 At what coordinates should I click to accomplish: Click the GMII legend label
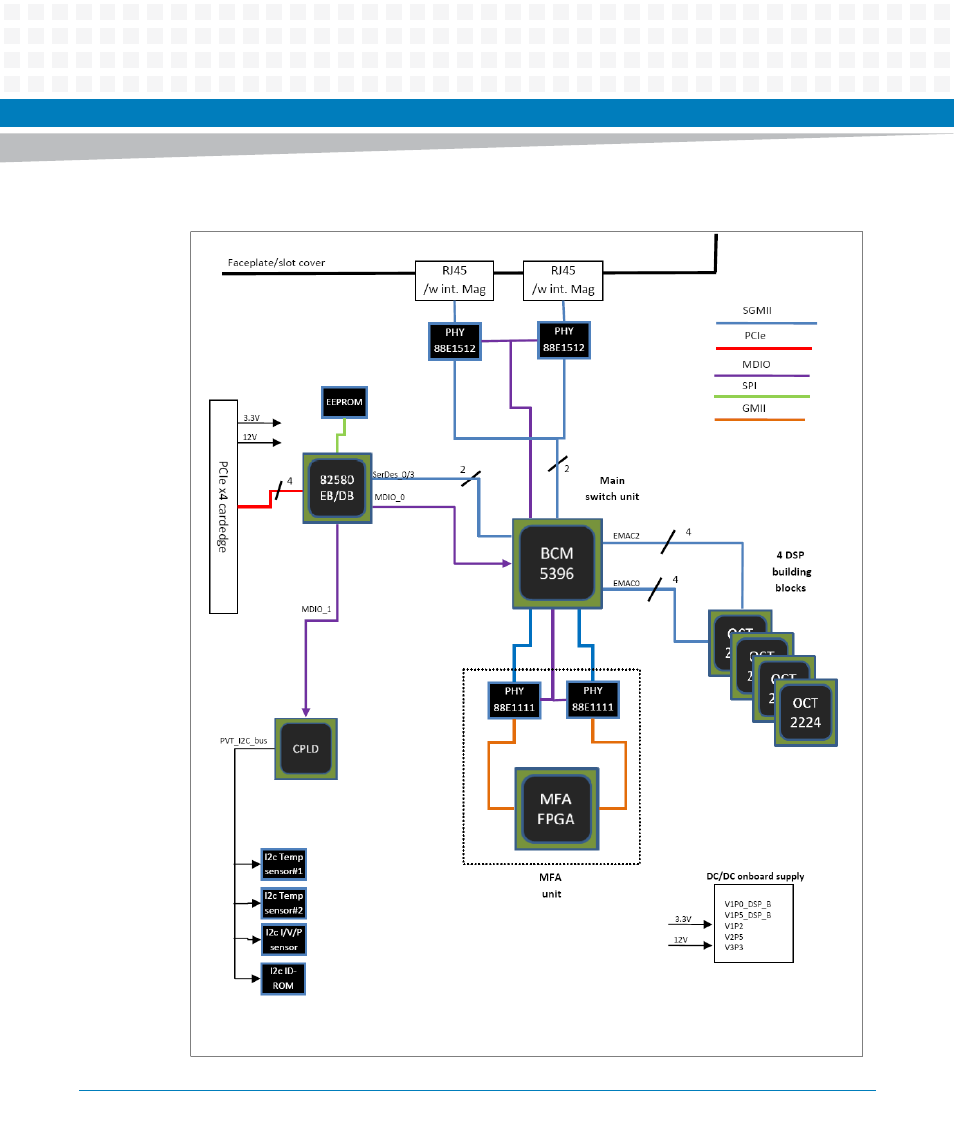754,408
